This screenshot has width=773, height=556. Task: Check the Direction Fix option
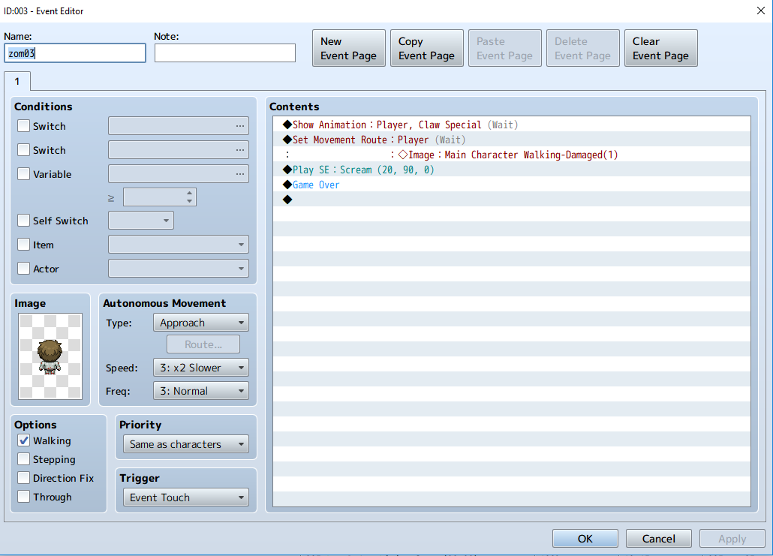23,478
